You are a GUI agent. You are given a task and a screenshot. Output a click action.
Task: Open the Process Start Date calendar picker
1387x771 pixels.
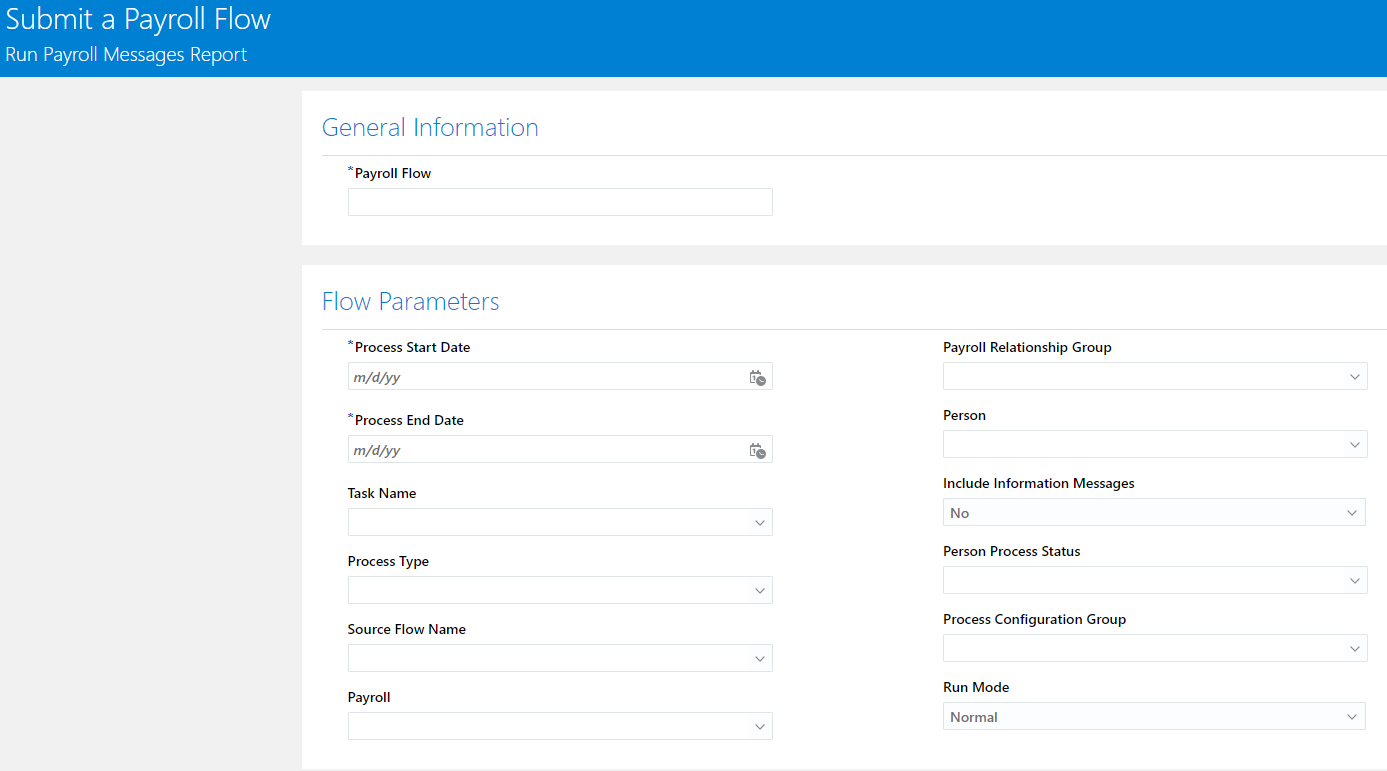tap(758, 377)
